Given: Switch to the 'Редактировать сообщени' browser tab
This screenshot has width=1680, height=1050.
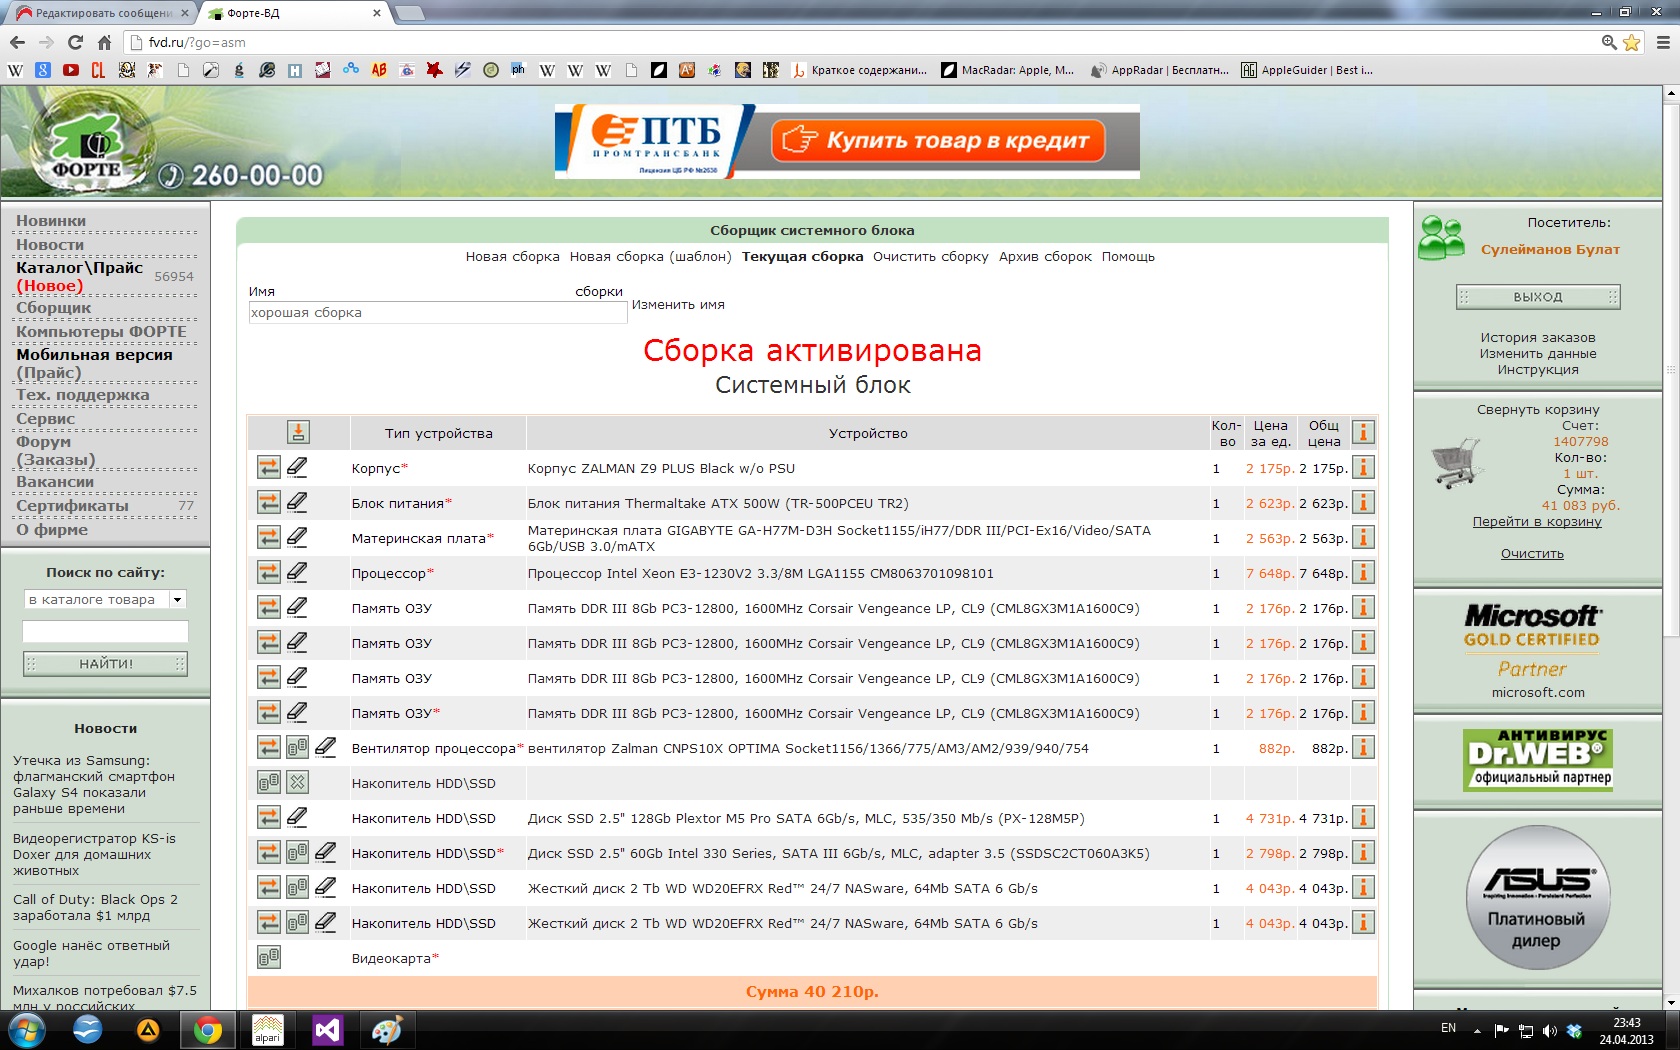Looking at the screenshot, I should pyautogui.click(x=104, y=13).
